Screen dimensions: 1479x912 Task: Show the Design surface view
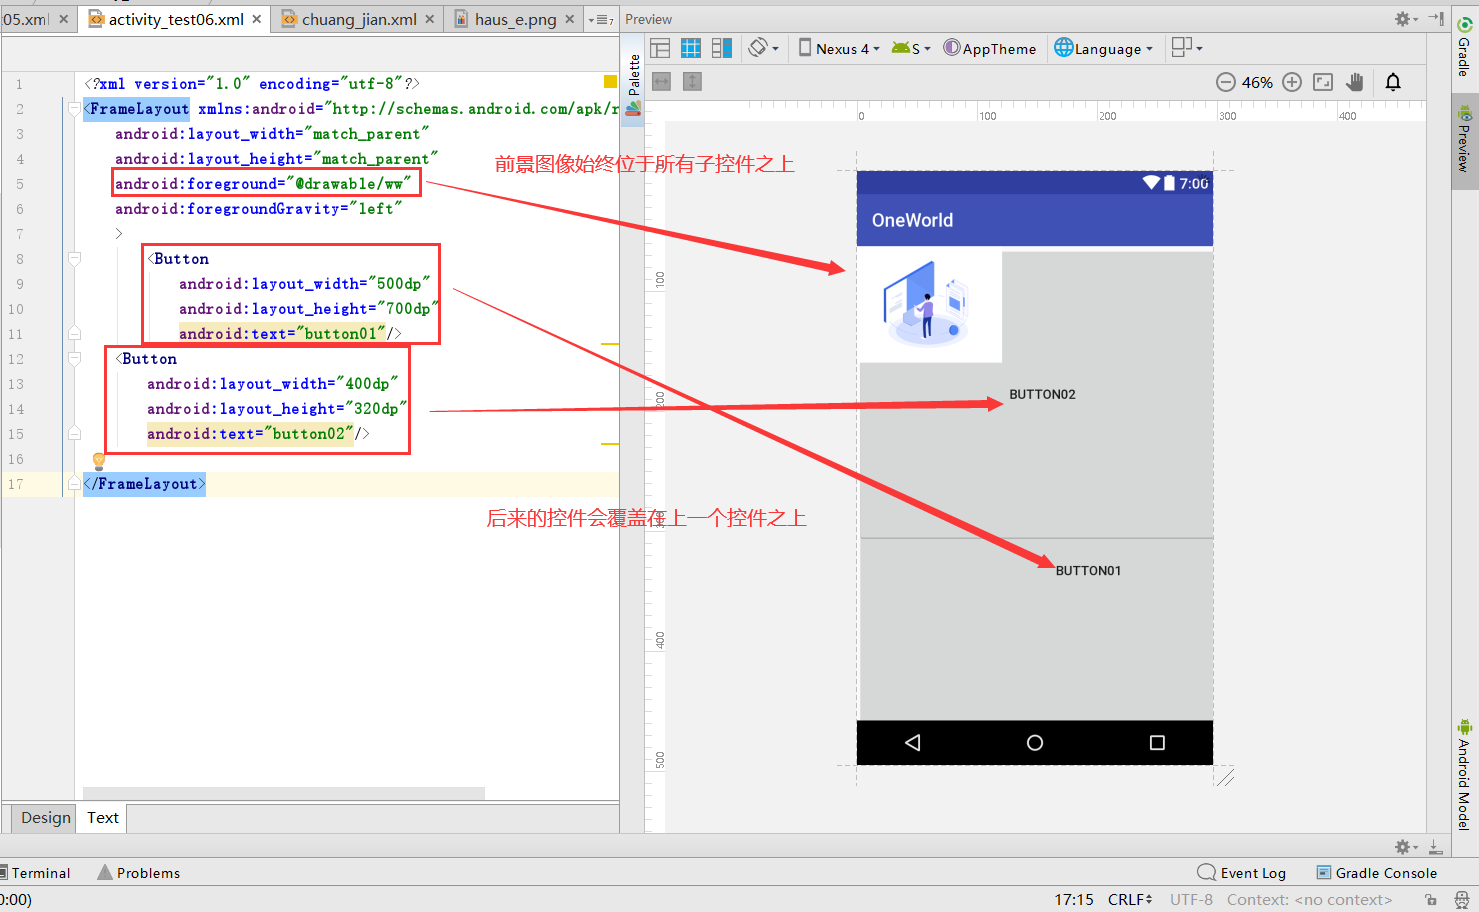click(660, 48)
